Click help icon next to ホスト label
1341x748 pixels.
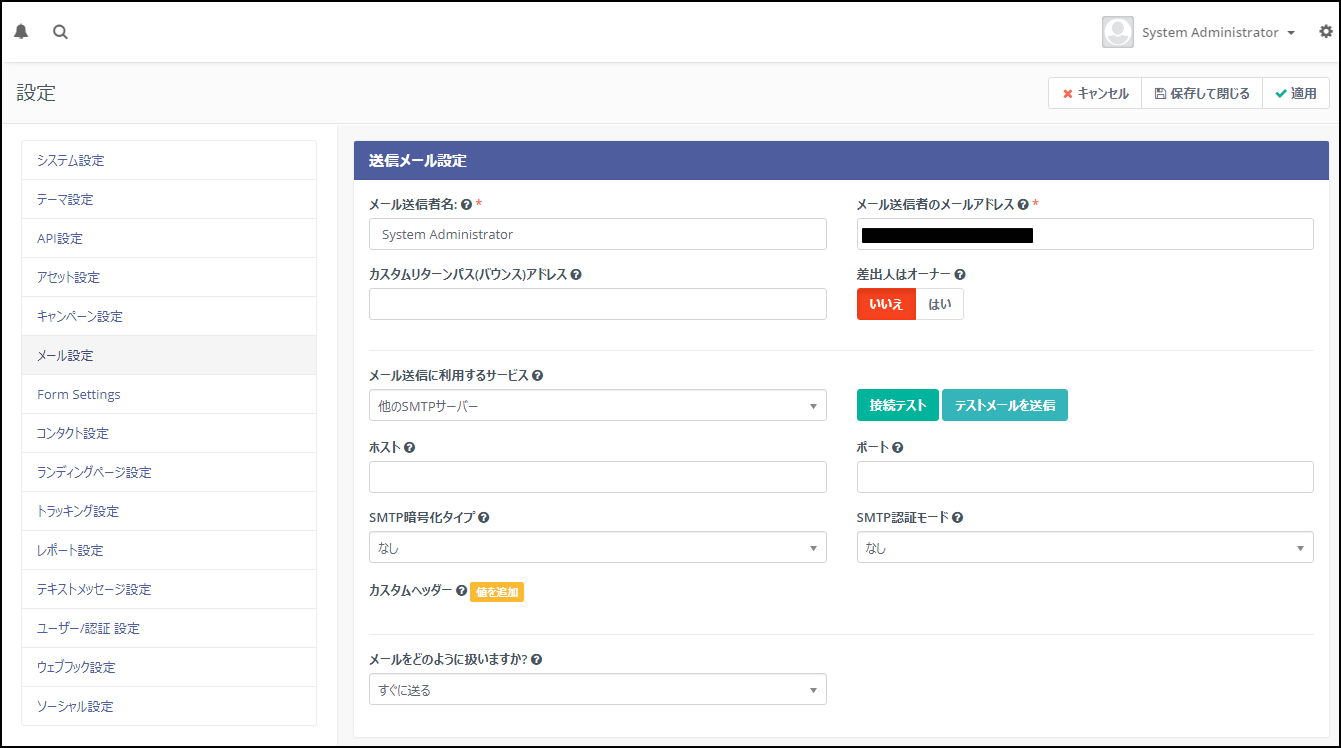pos(410,448)
